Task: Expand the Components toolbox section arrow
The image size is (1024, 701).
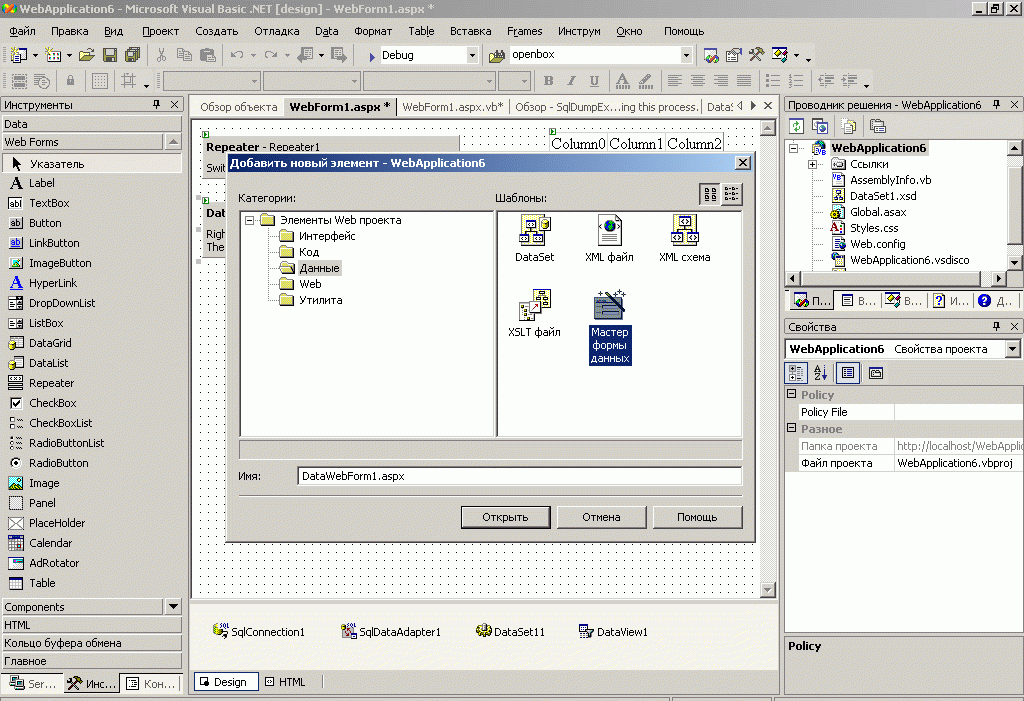Action: click(173, 606)
